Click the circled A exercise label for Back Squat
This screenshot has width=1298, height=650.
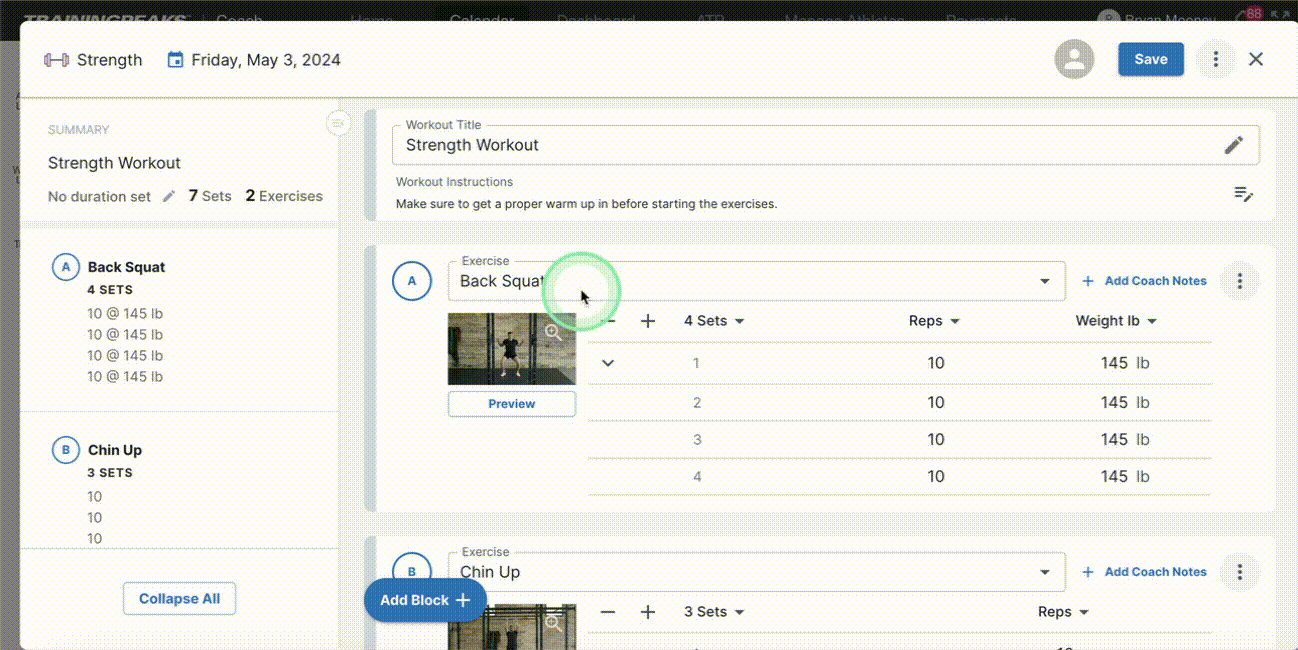click(412, 281)
